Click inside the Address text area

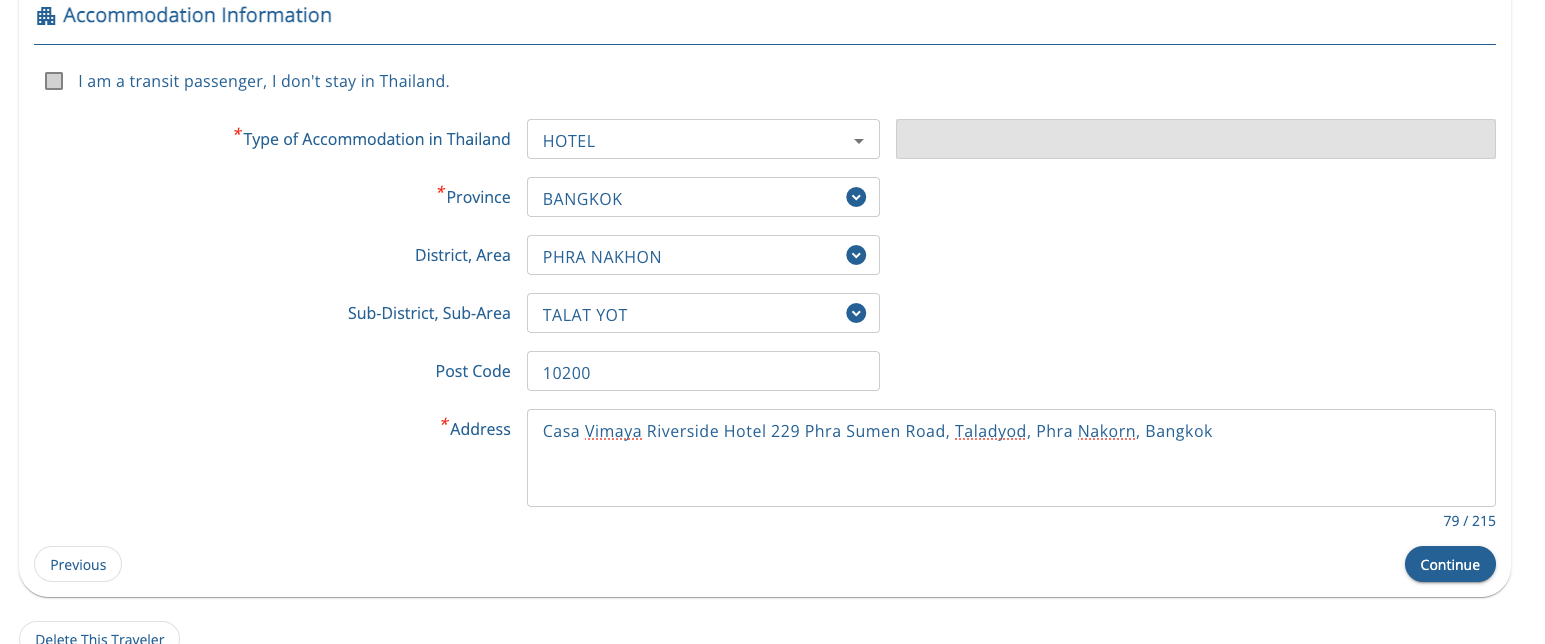pos(1010,470)
